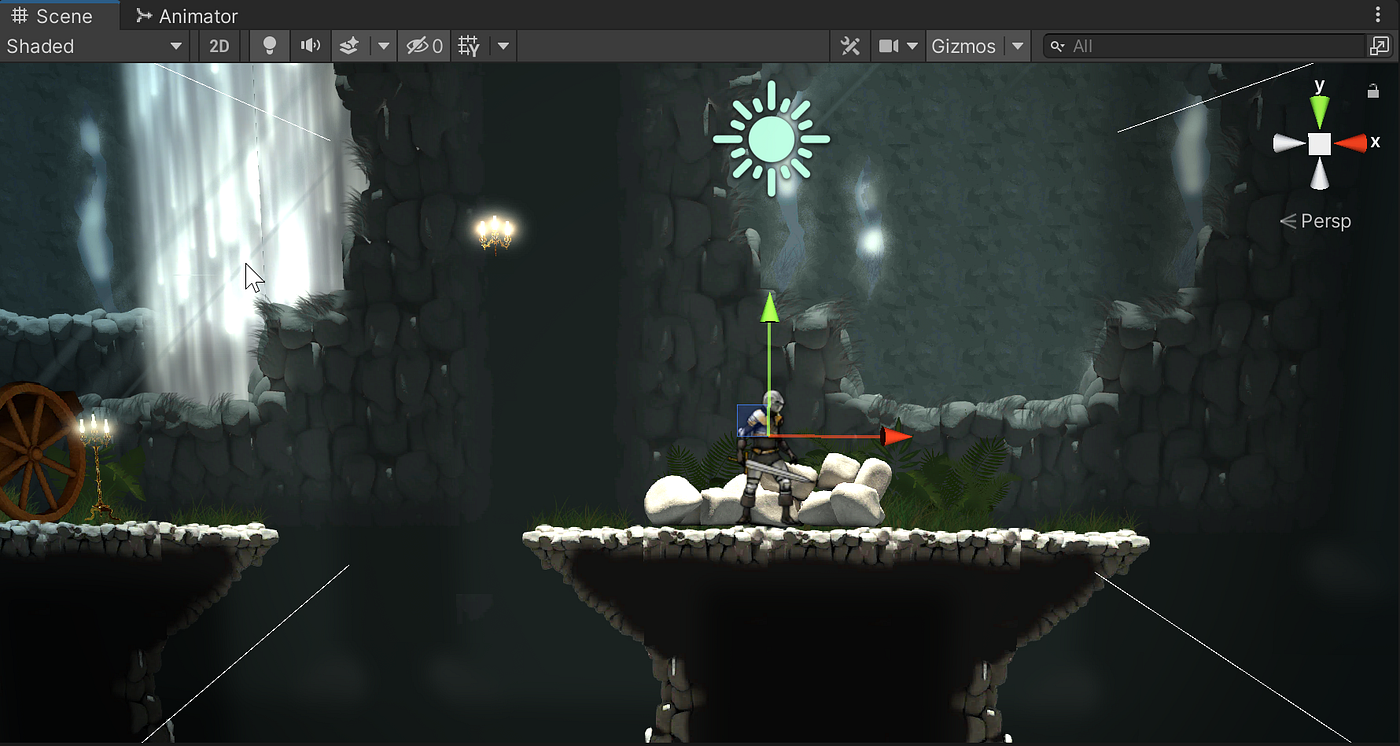Screen dimensions: 1400x746
Task: Open the component editor tools icon
Action: 850,46
